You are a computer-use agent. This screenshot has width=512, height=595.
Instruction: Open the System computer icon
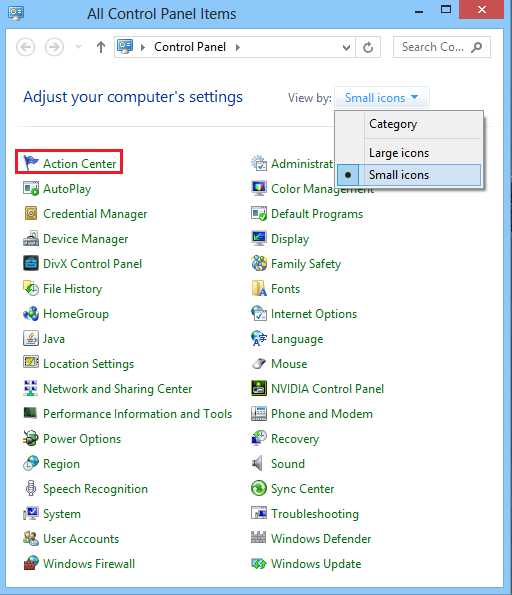(30, 513)
